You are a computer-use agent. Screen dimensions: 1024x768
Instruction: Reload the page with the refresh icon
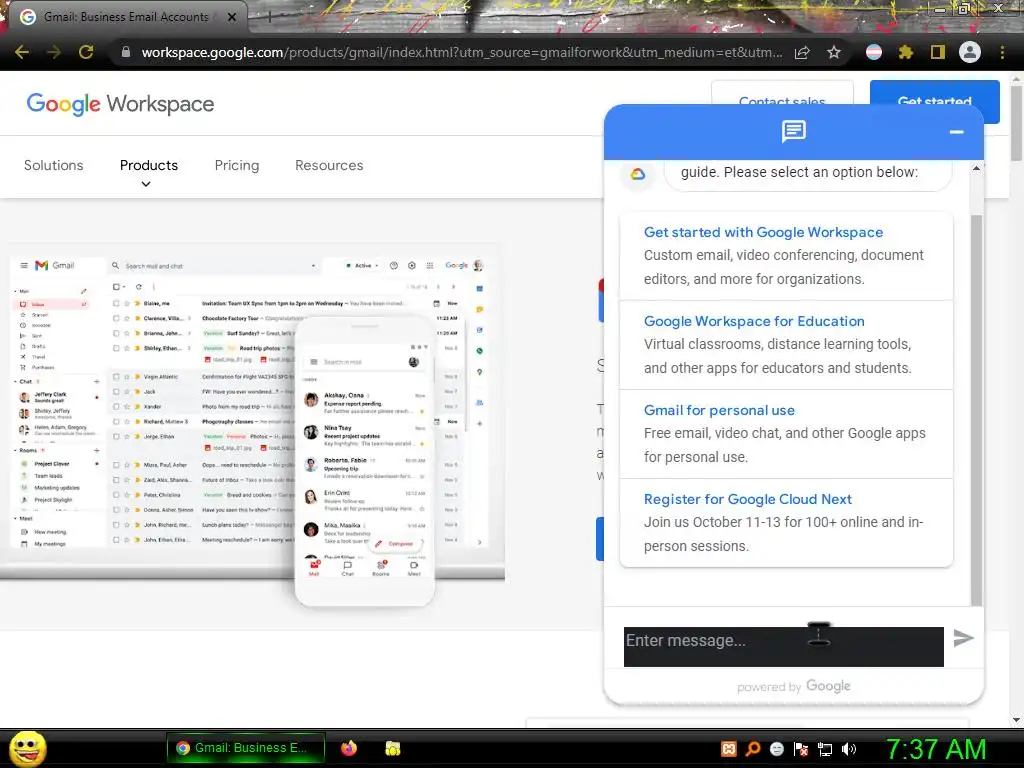click(86, 52)
